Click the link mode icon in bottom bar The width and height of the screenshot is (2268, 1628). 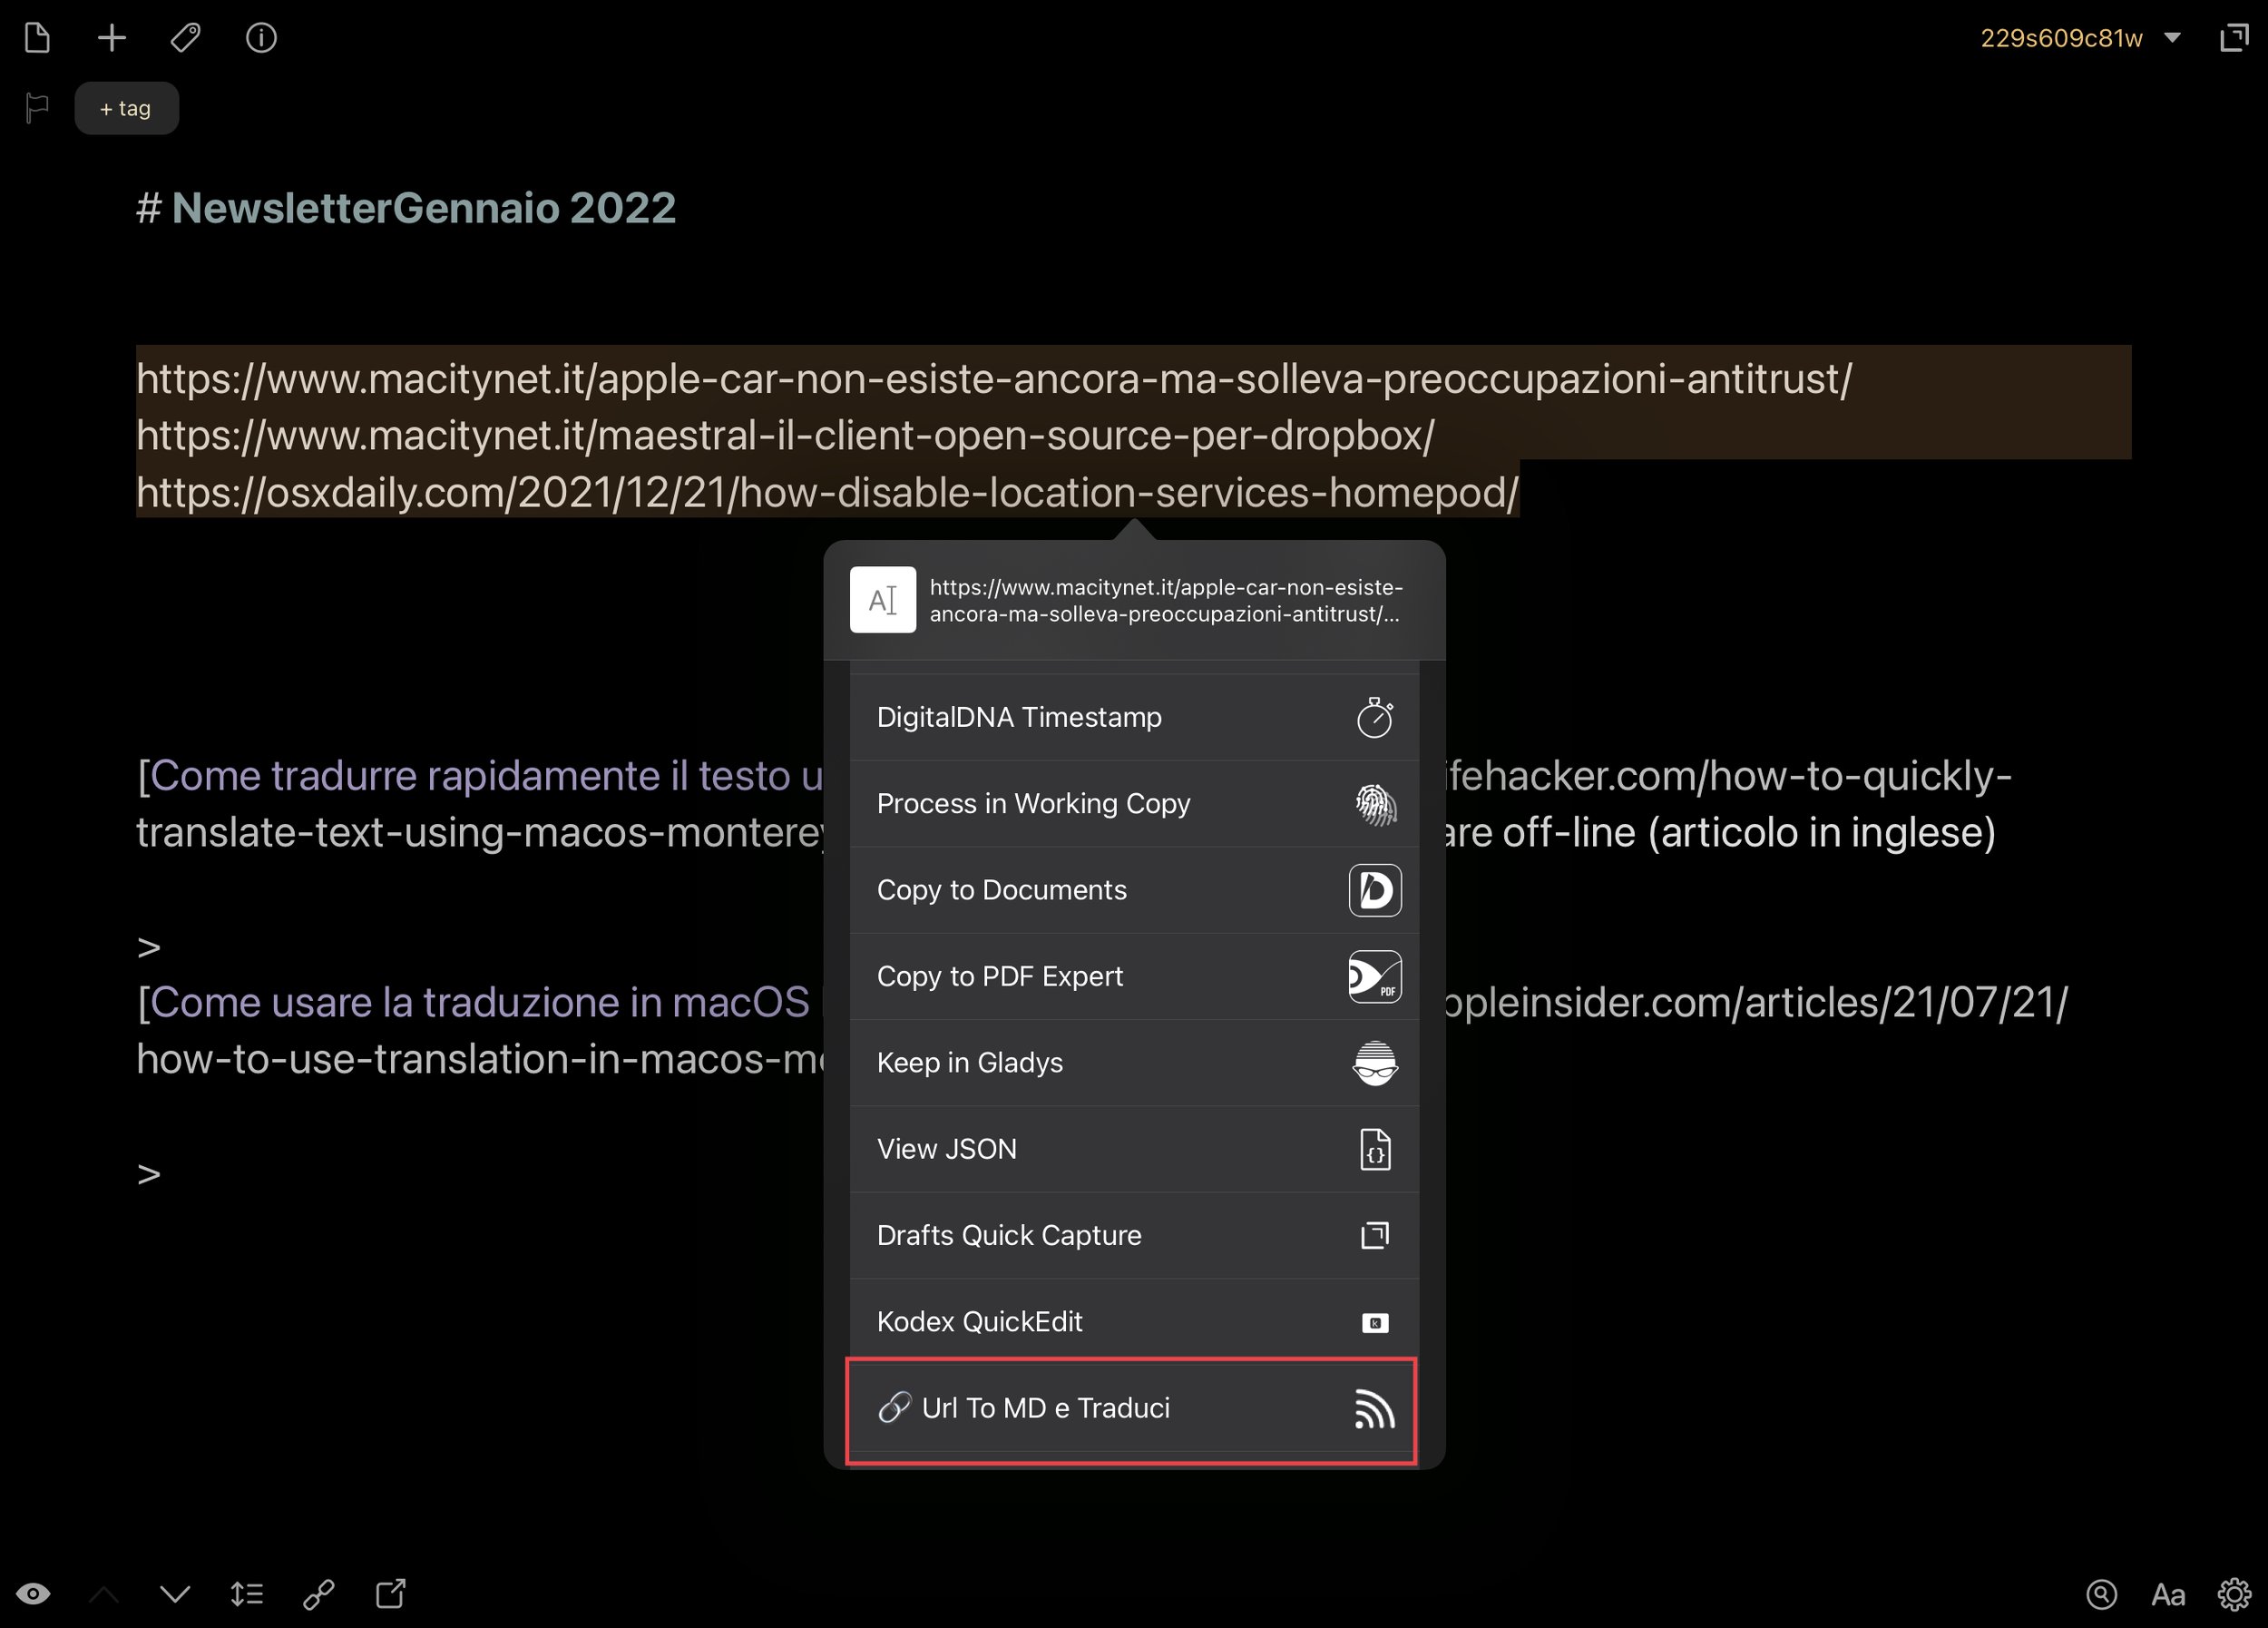point(319,1594)
